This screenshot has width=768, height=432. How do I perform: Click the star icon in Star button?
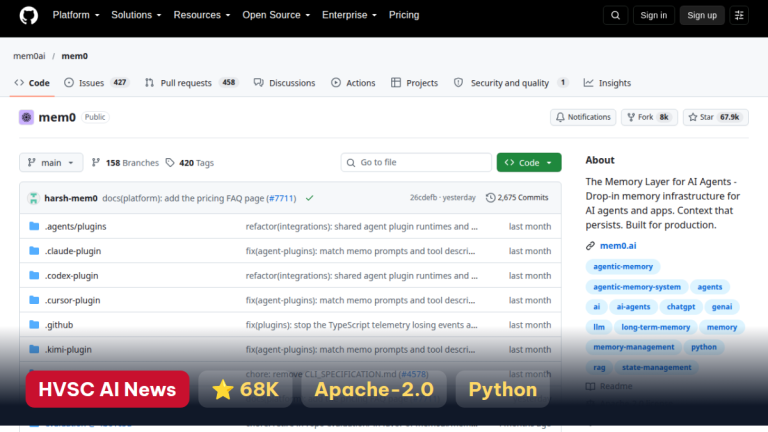693,117
